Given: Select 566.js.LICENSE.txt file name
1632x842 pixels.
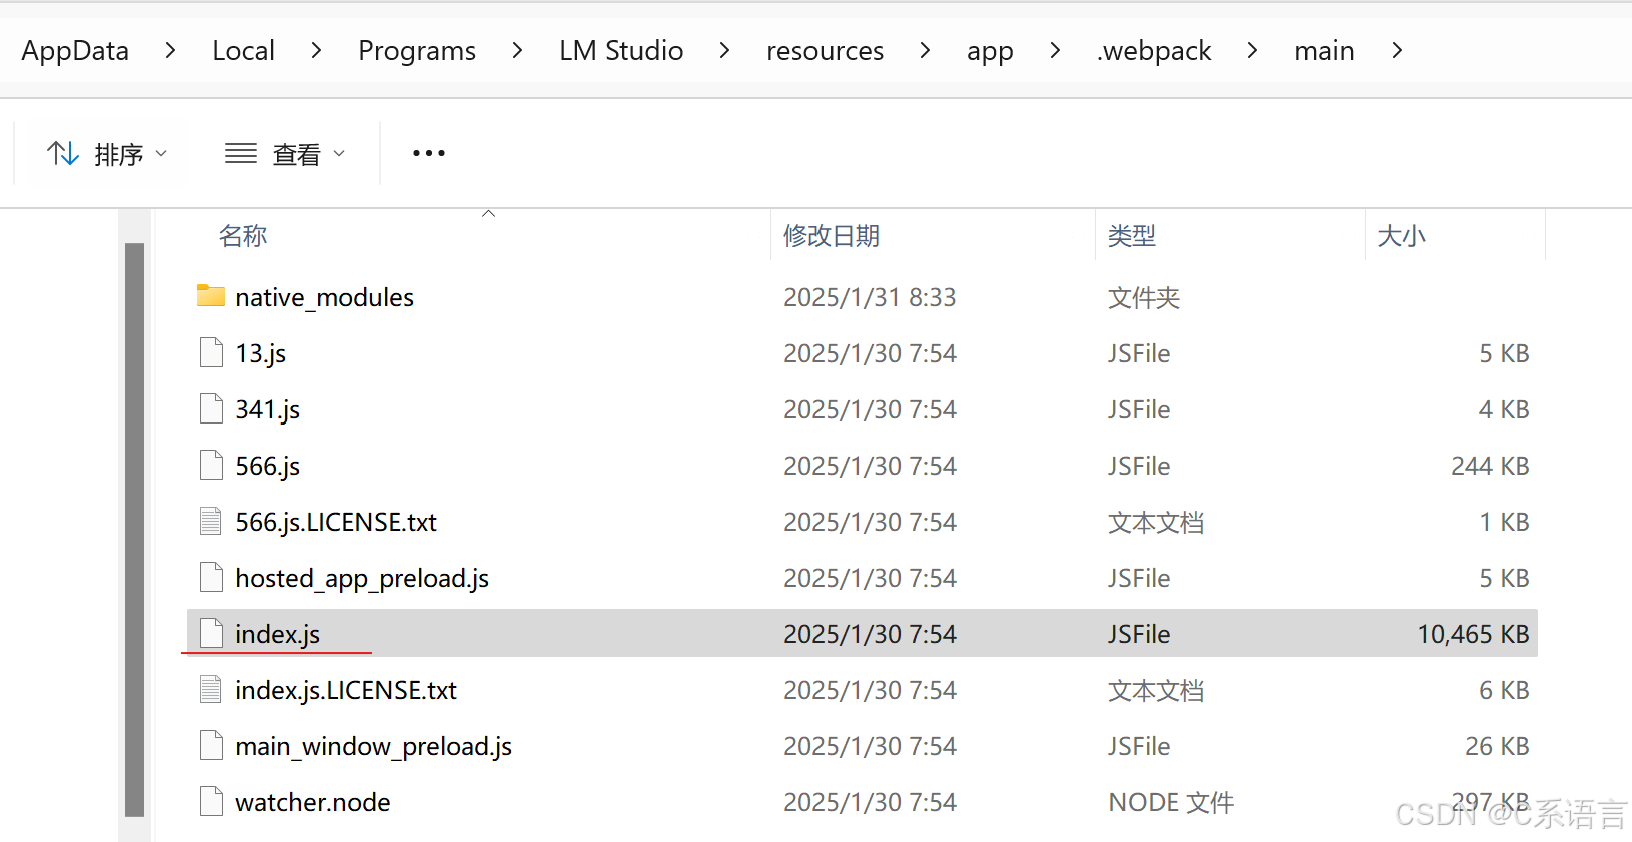Looking at the screenshot, I should tap(336, 522).
